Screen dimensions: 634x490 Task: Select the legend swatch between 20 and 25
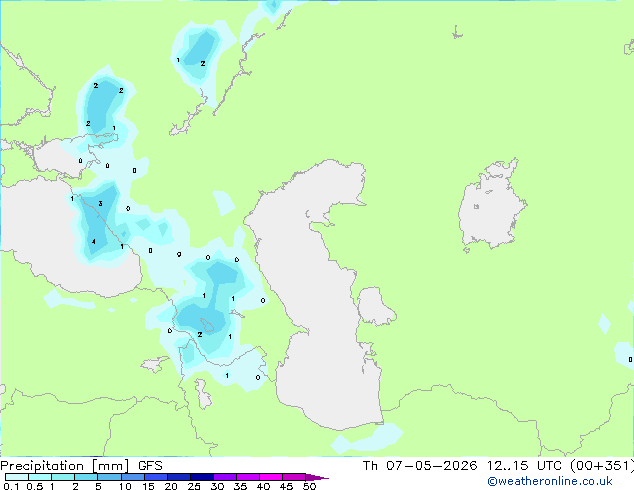pyautogui.click(x=179, y=477)
